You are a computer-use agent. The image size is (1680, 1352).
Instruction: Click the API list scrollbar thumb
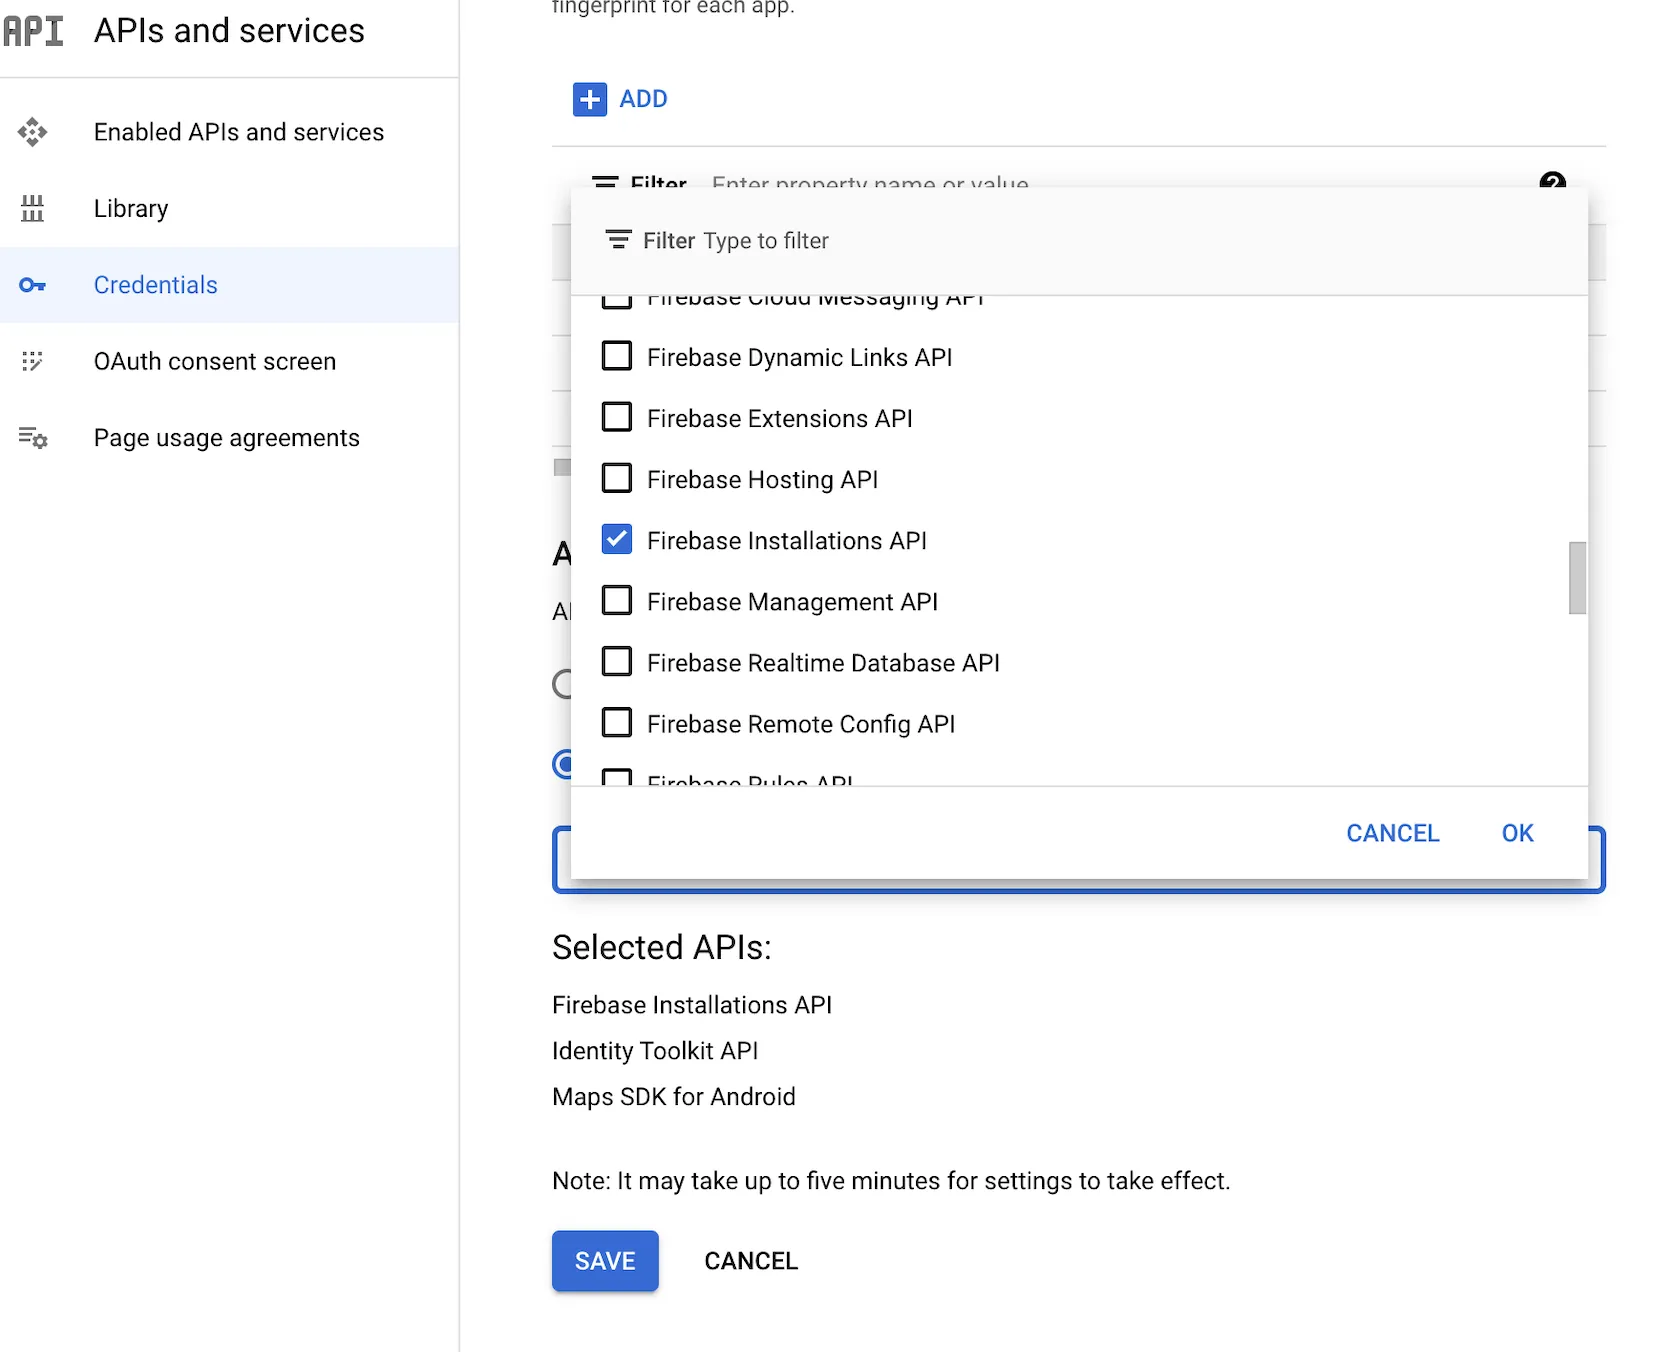(x=1577, y=578)
